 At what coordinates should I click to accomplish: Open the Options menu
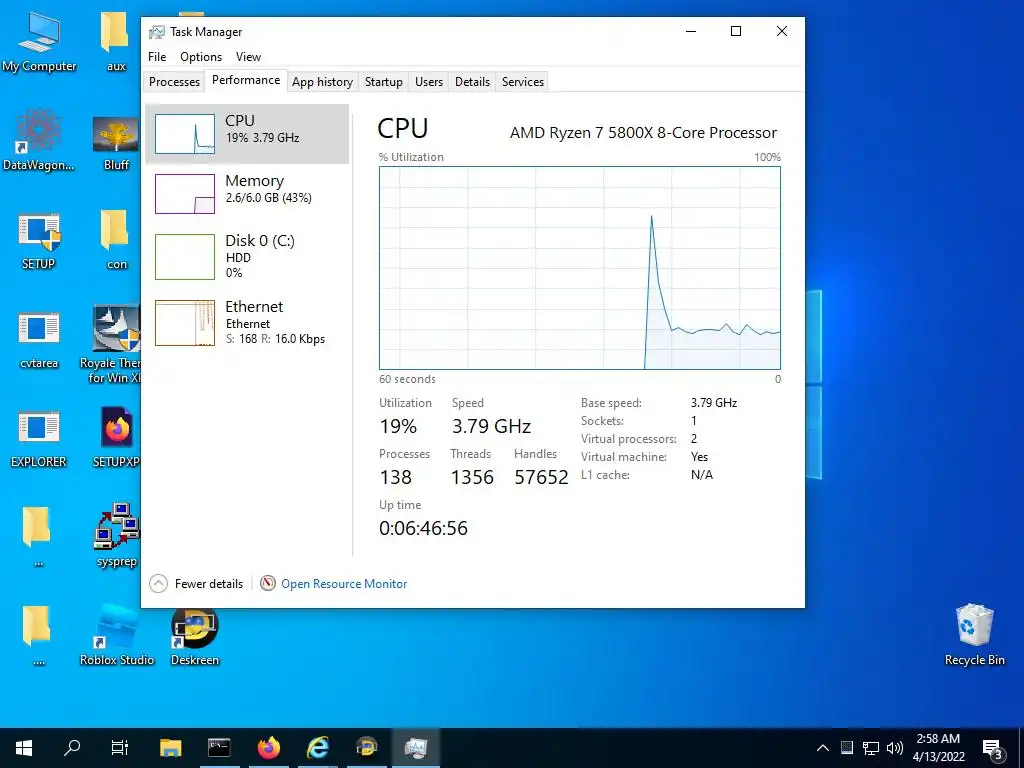tap(200, 57)
